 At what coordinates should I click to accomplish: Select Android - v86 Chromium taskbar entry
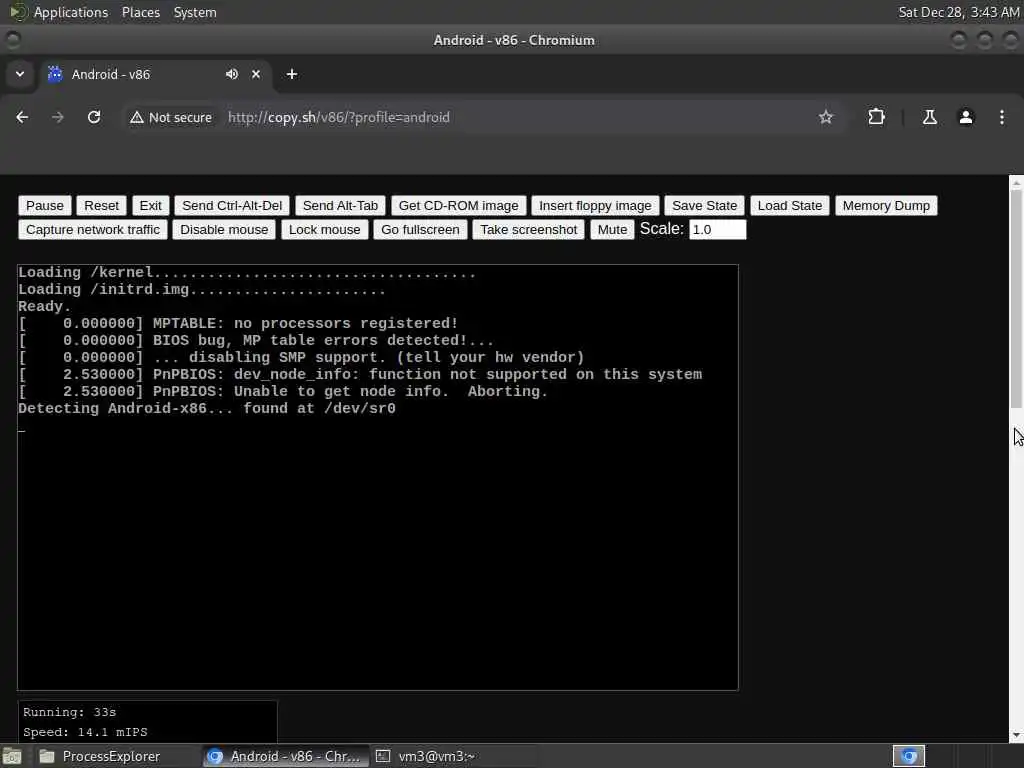coord(285,756)
